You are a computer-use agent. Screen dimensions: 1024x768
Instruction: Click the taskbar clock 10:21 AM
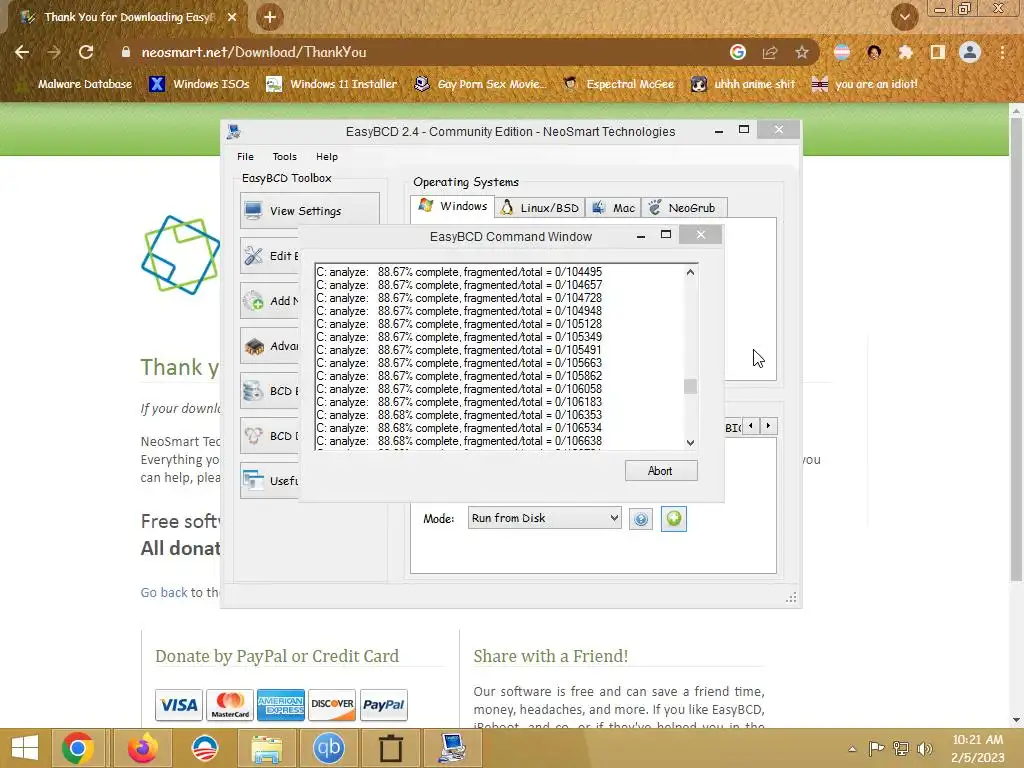(978, 740)
